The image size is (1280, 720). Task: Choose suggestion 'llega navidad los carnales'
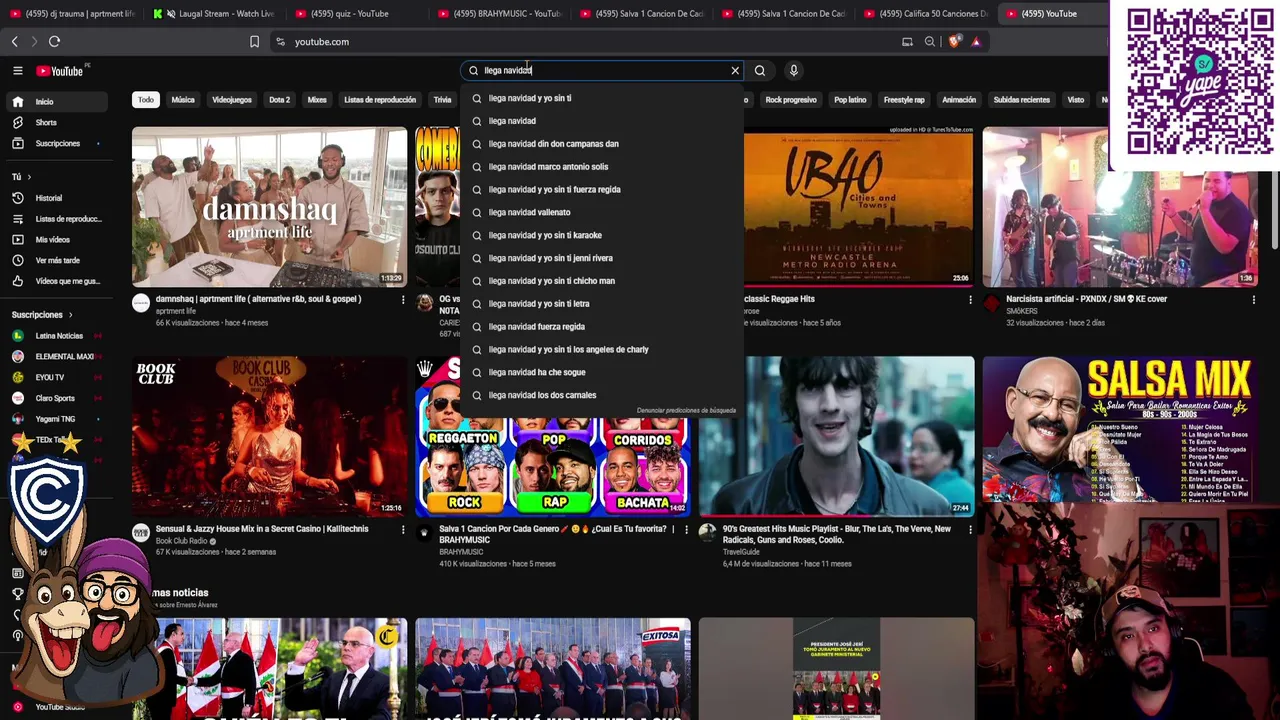click(602, 395)
